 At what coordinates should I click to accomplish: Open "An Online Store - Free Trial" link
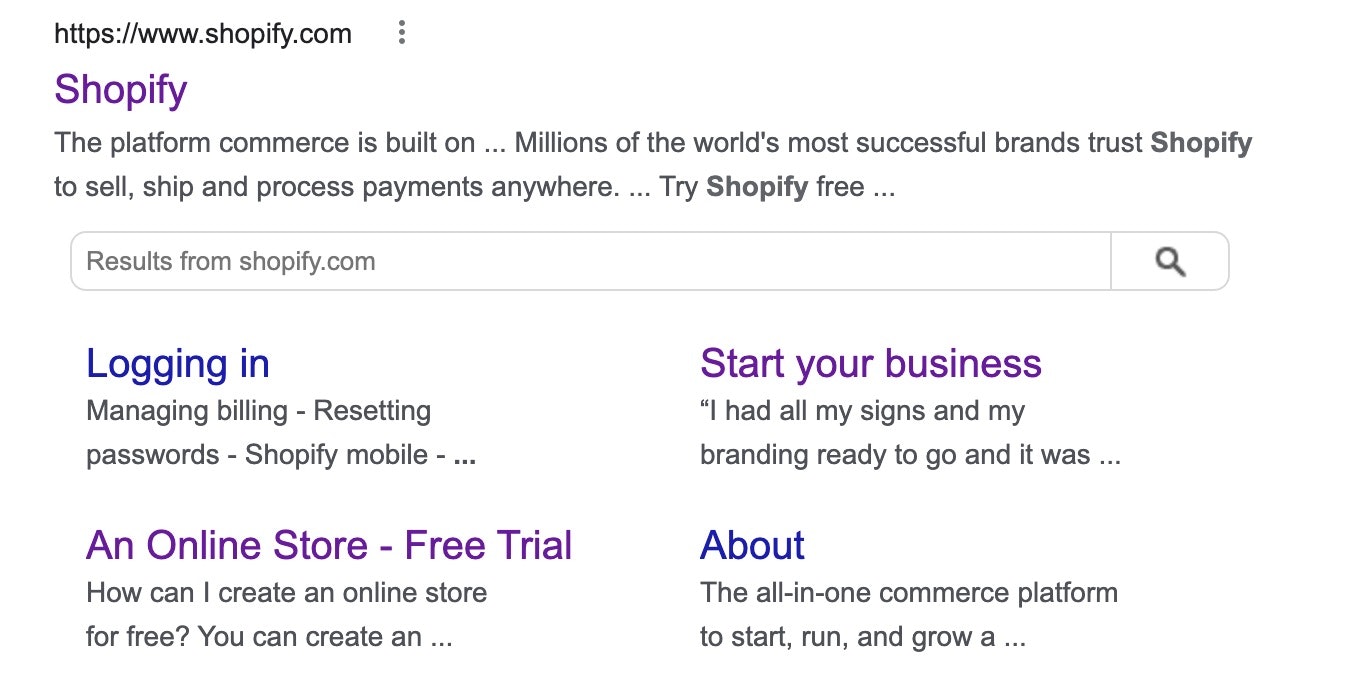[x=329, y=546]
